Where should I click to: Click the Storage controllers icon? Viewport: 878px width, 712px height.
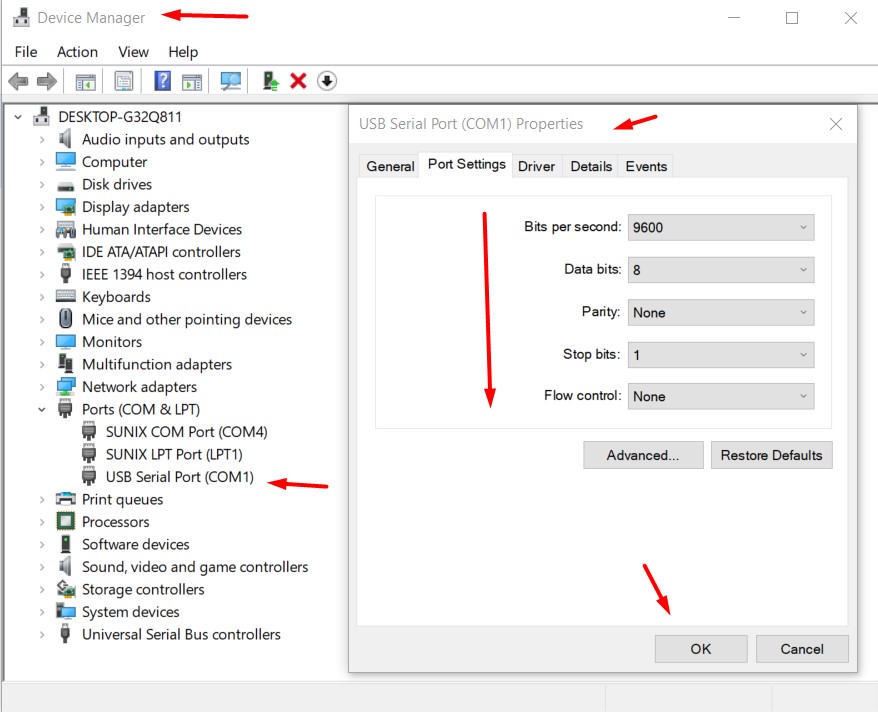click(66, 588)
